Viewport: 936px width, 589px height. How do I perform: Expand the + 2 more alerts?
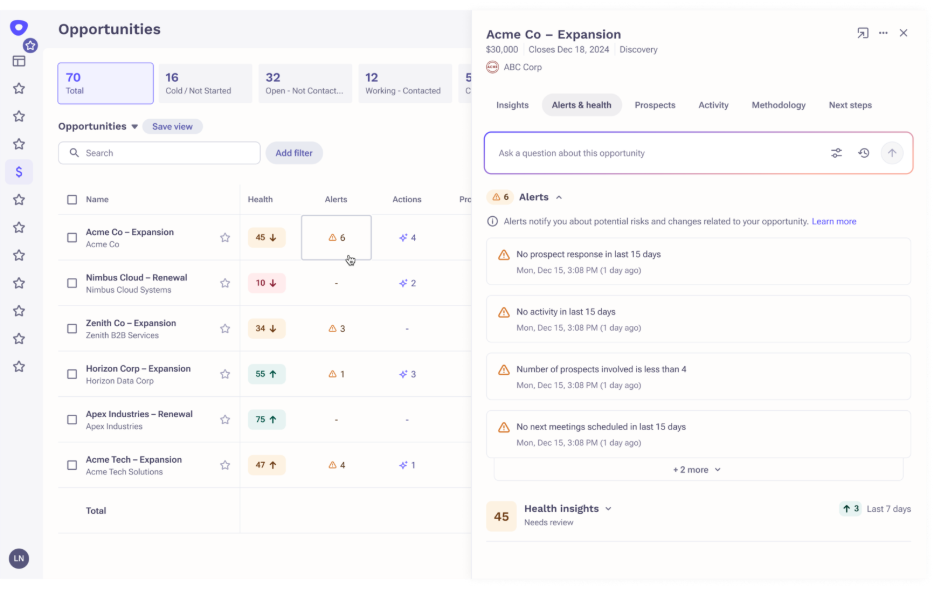pyautogui.click(x=698, y=470)
